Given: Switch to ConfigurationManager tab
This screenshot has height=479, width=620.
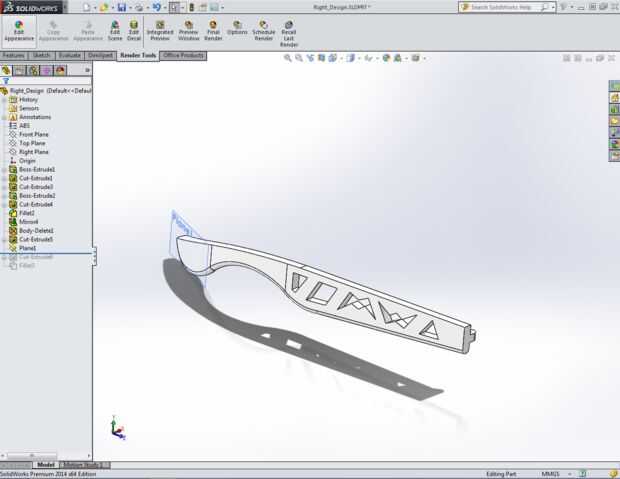Looking at the screenshot, I should coord(33,71).
